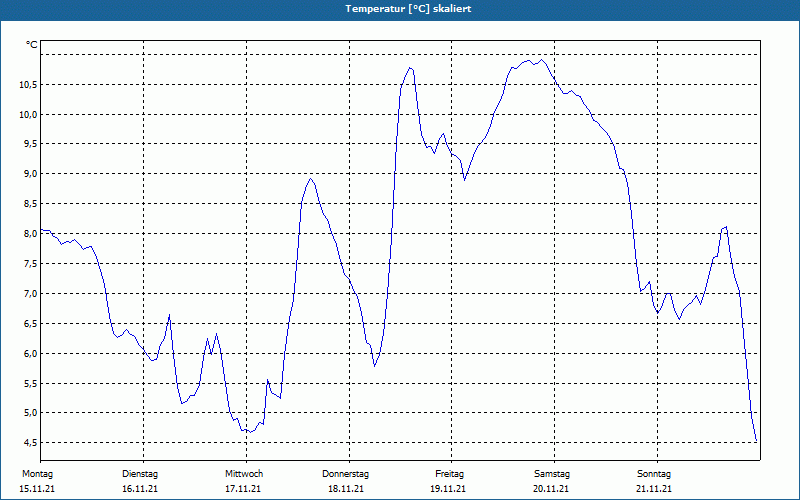Click the 6,5 y-axis label
800x500 pixels.
(x=31, y=323)
